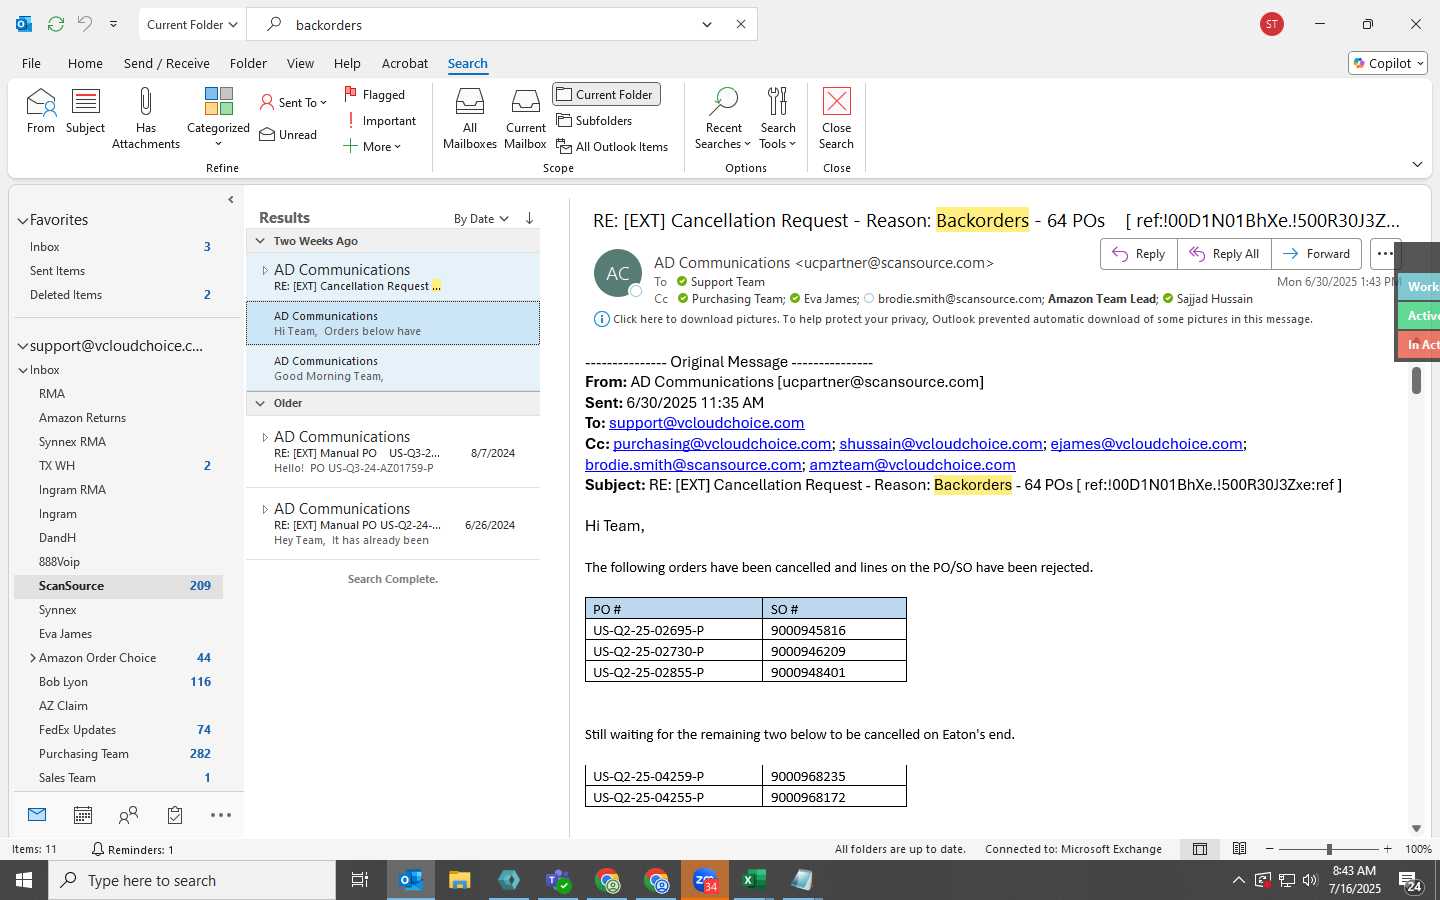Screen dimensions: 1440x900
Task: Open more navigation options ellipsis
Action: [221, 815]
